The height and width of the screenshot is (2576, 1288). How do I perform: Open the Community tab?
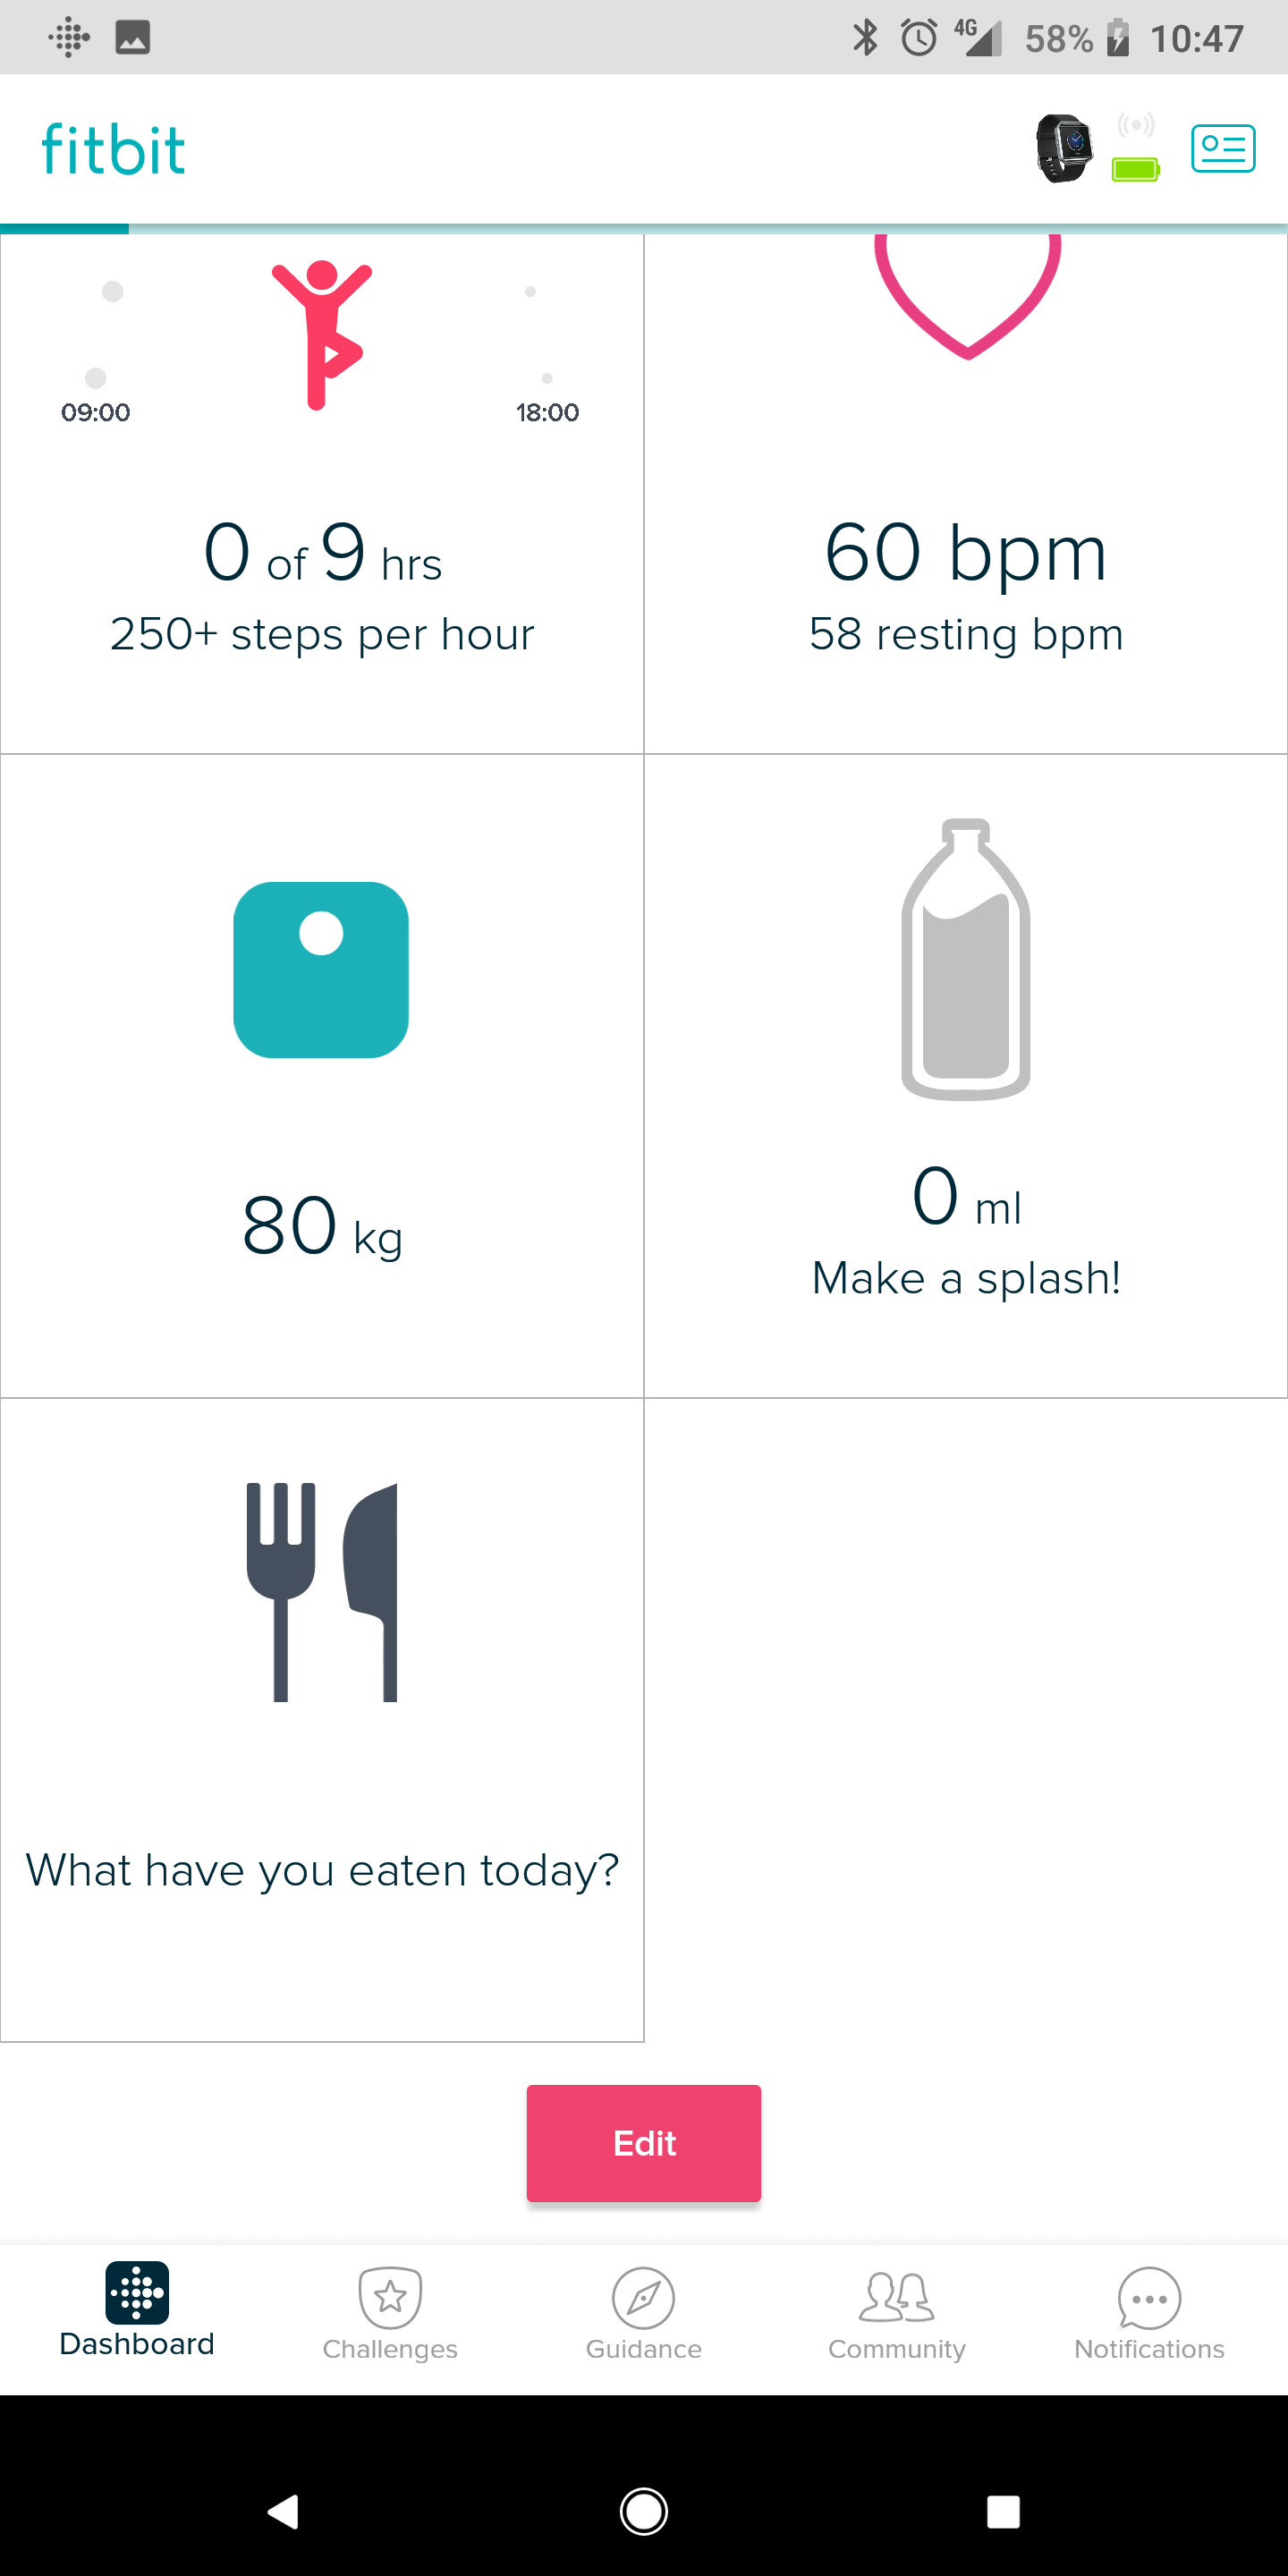pos(896,2314)
